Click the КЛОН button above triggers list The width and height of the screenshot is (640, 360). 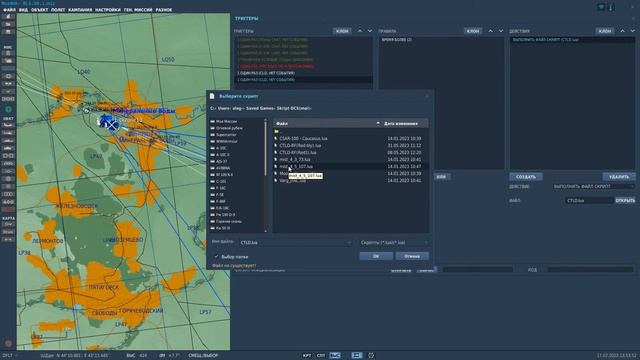point(342,31)
